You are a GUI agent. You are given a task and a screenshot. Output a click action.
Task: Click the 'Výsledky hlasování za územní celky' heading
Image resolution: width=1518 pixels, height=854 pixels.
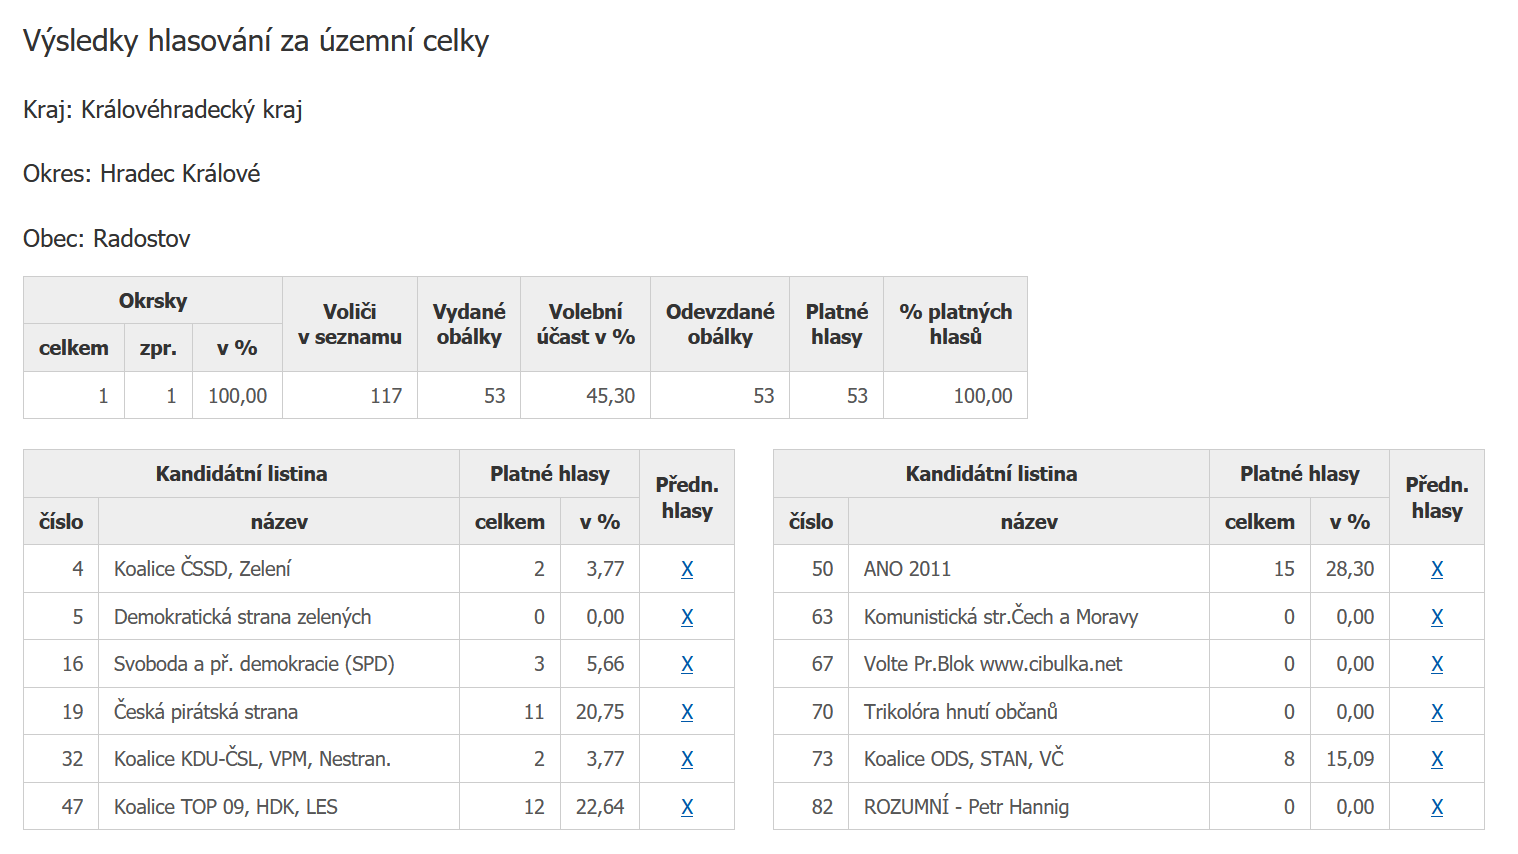pos(256,41)
